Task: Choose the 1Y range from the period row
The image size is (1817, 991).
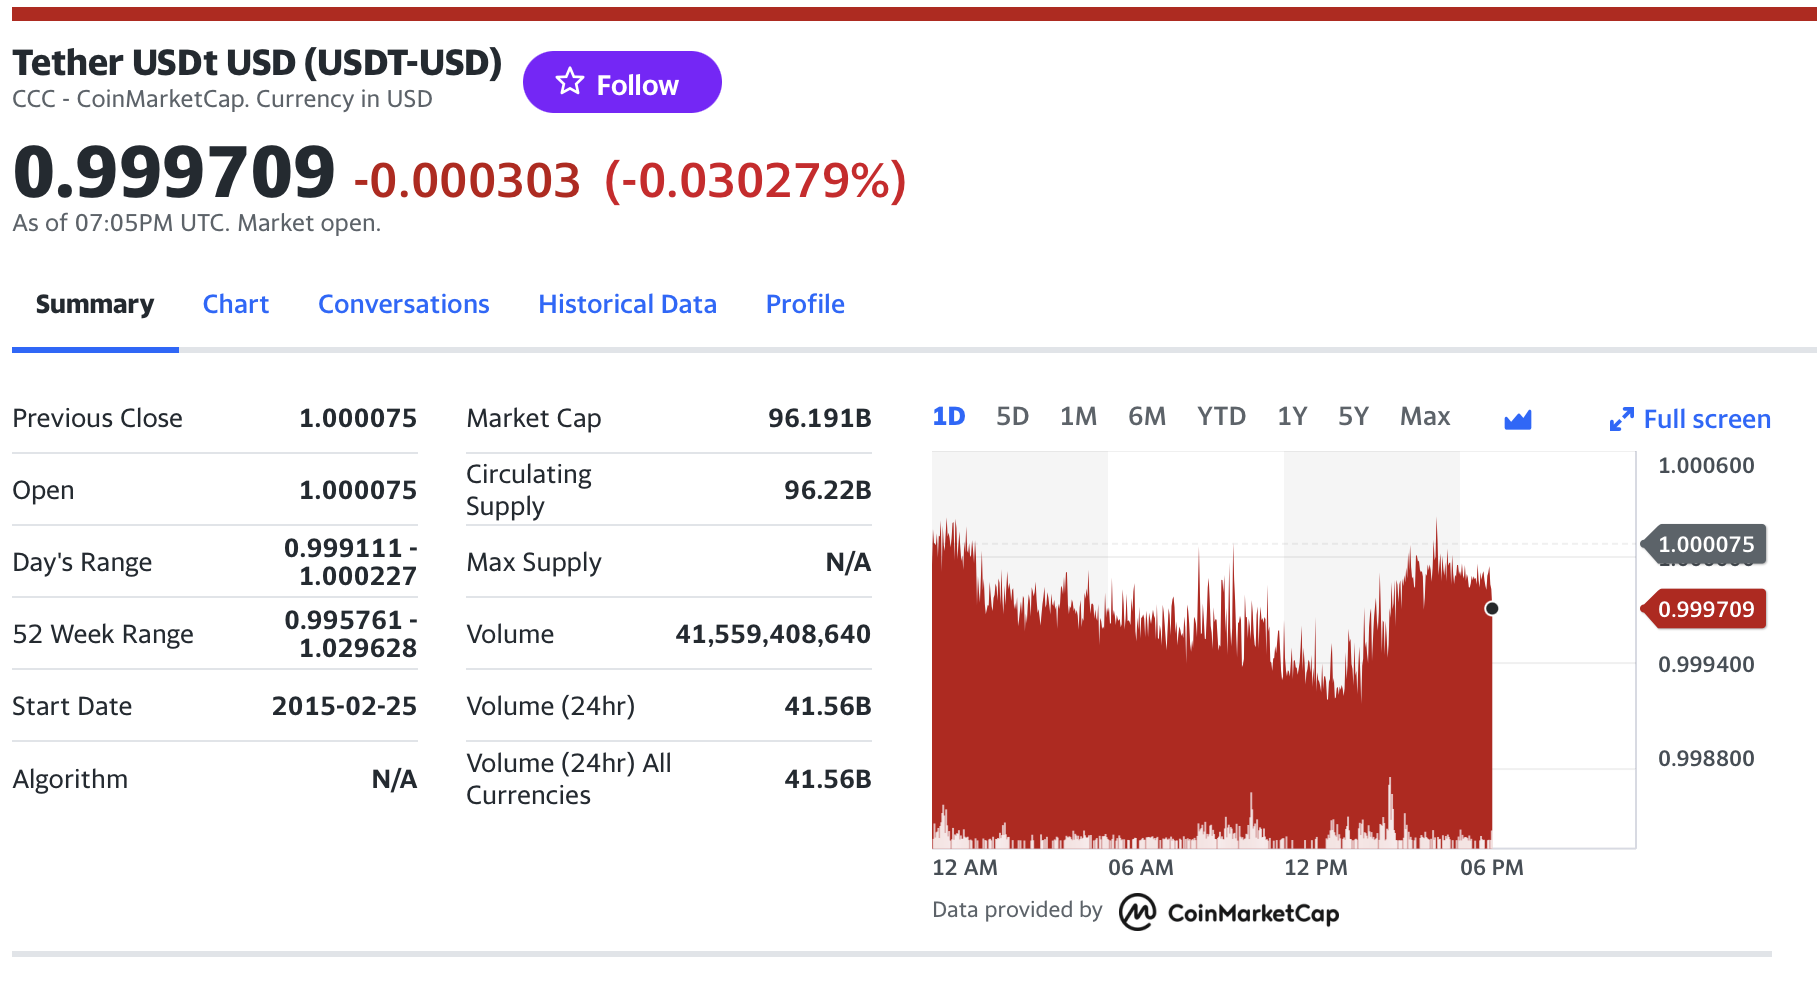Action: 1292,416
